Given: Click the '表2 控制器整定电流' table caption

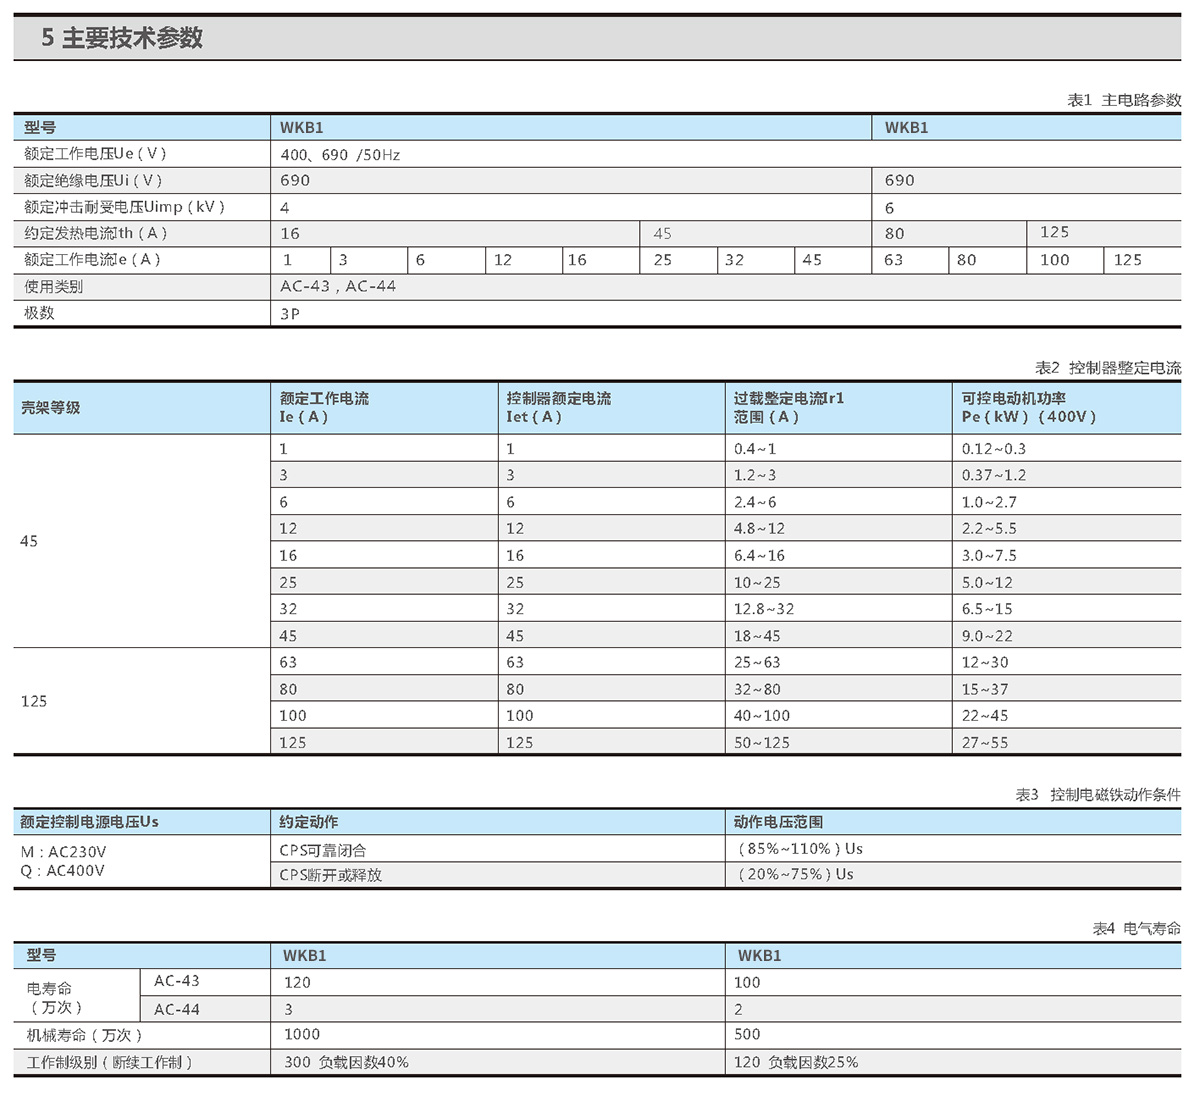Looking at the screenshot, I should click(1107, 368).
